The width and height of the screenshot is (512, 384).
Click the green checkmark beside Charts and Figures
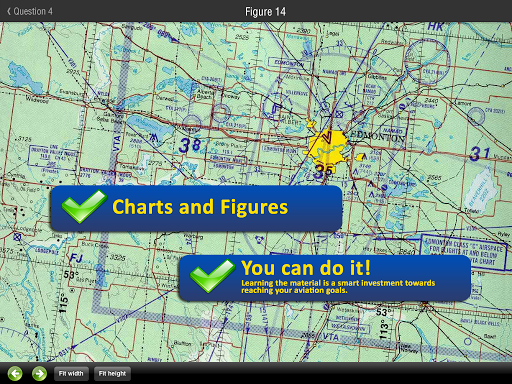[x=84, y=206]
